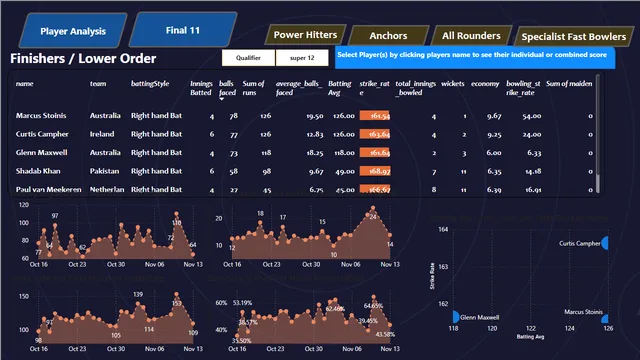Sort by Batting Avg column header
The height and width of the screenshot is (360, 640).
340,88
